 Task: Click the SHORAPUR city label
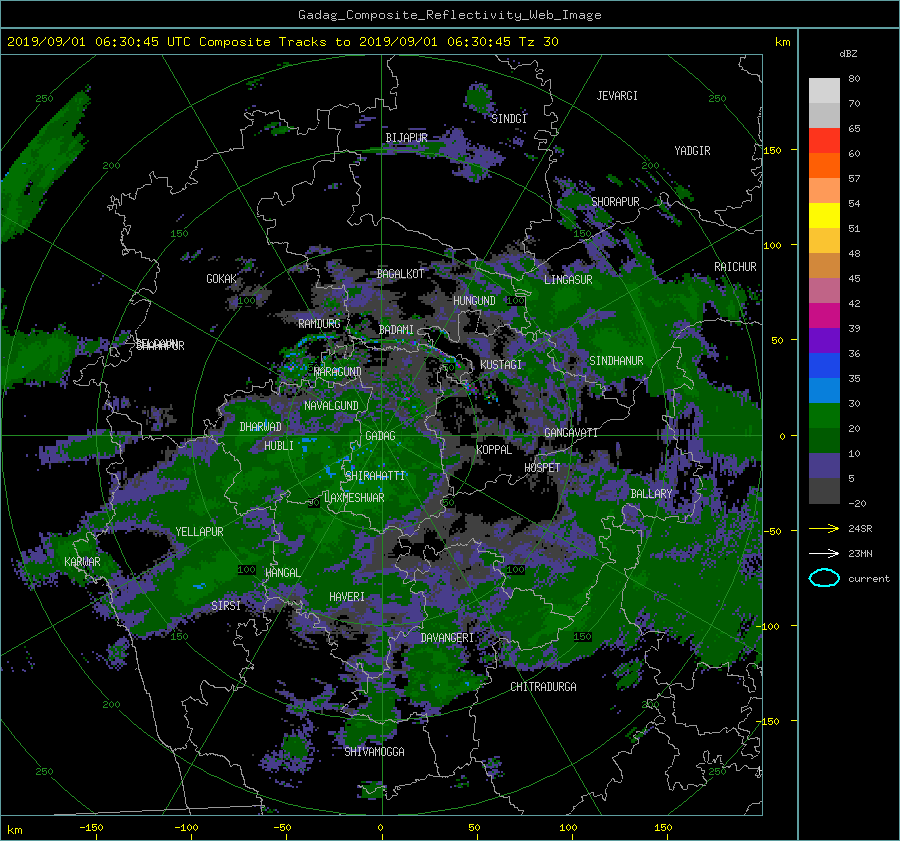[615, 202]
